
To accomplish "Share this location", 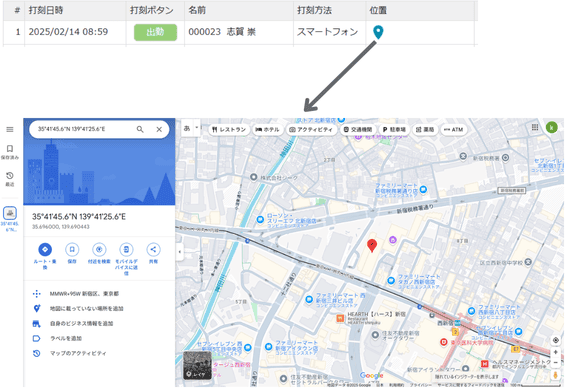I will click(153, 249).
